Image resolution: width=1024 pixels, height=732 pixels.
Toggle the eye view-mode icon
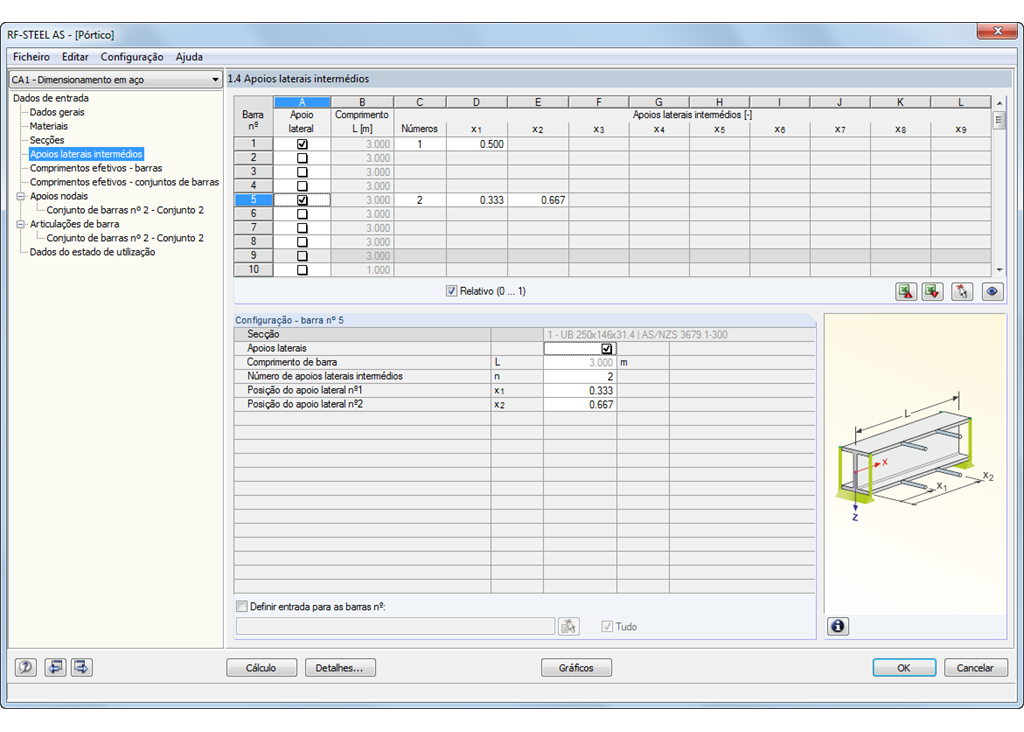(992, 292)
